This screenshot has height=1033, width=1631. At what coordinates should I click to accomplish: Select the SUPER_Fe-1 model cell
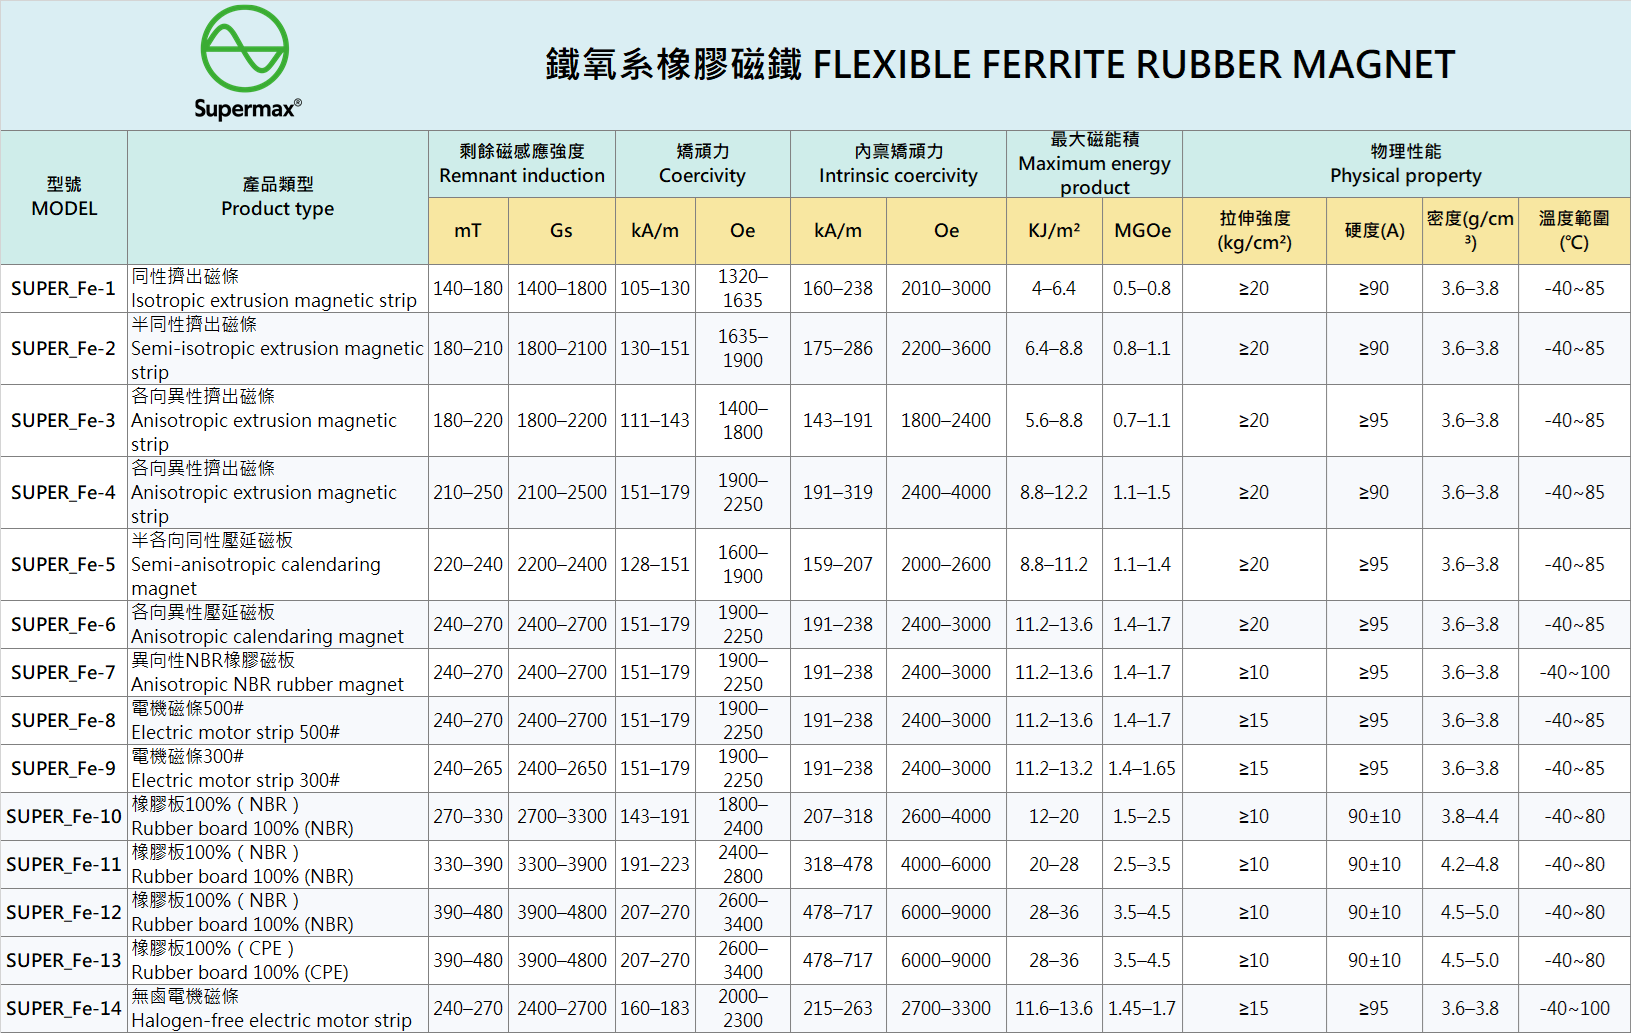64,289
